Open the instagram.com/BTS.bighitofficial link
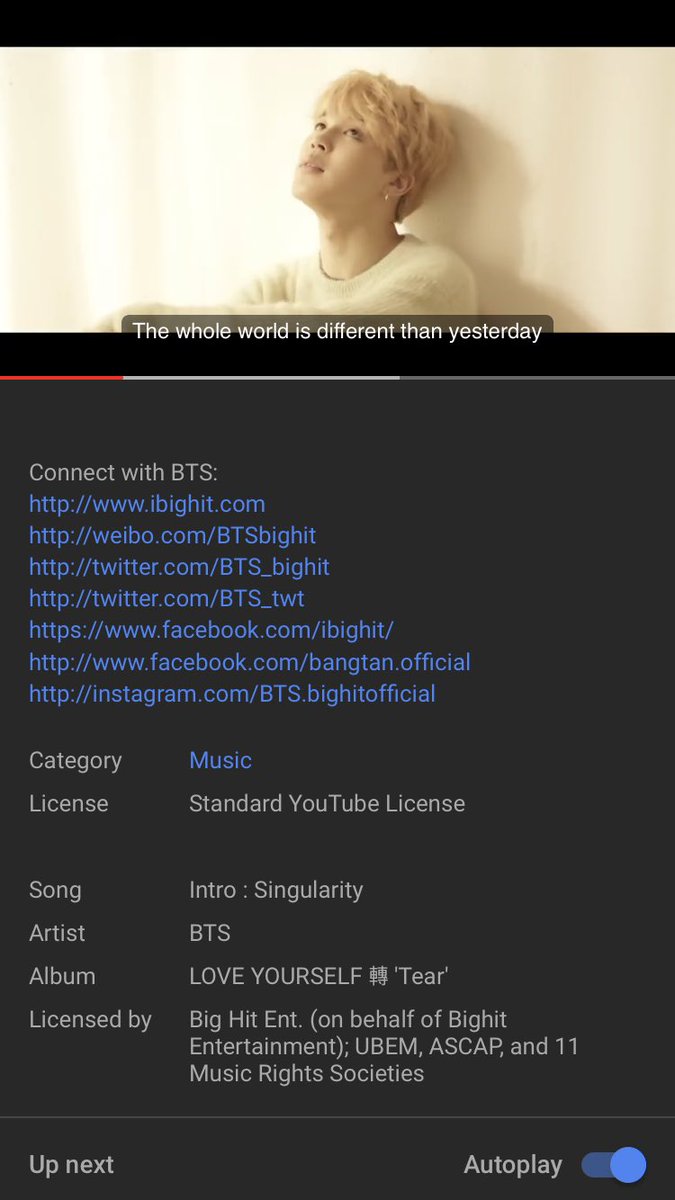Screen dimensions: 675x1200 (x=232, y=694)
